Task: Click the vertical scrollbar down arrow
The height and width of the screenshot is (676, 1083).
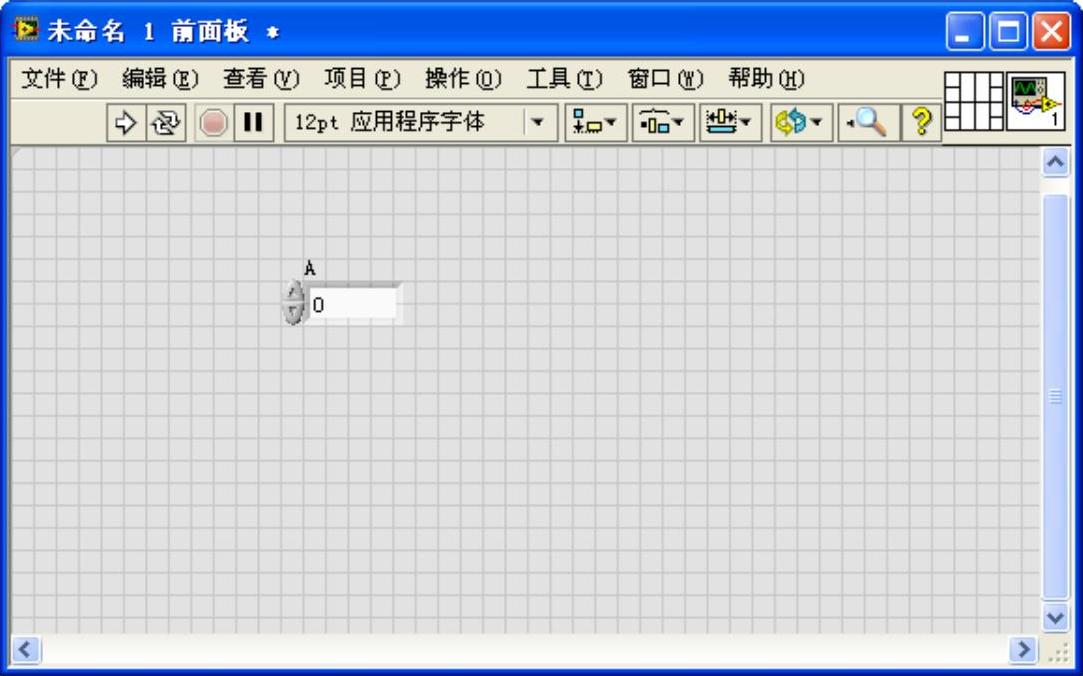Action: (1055, 617)
